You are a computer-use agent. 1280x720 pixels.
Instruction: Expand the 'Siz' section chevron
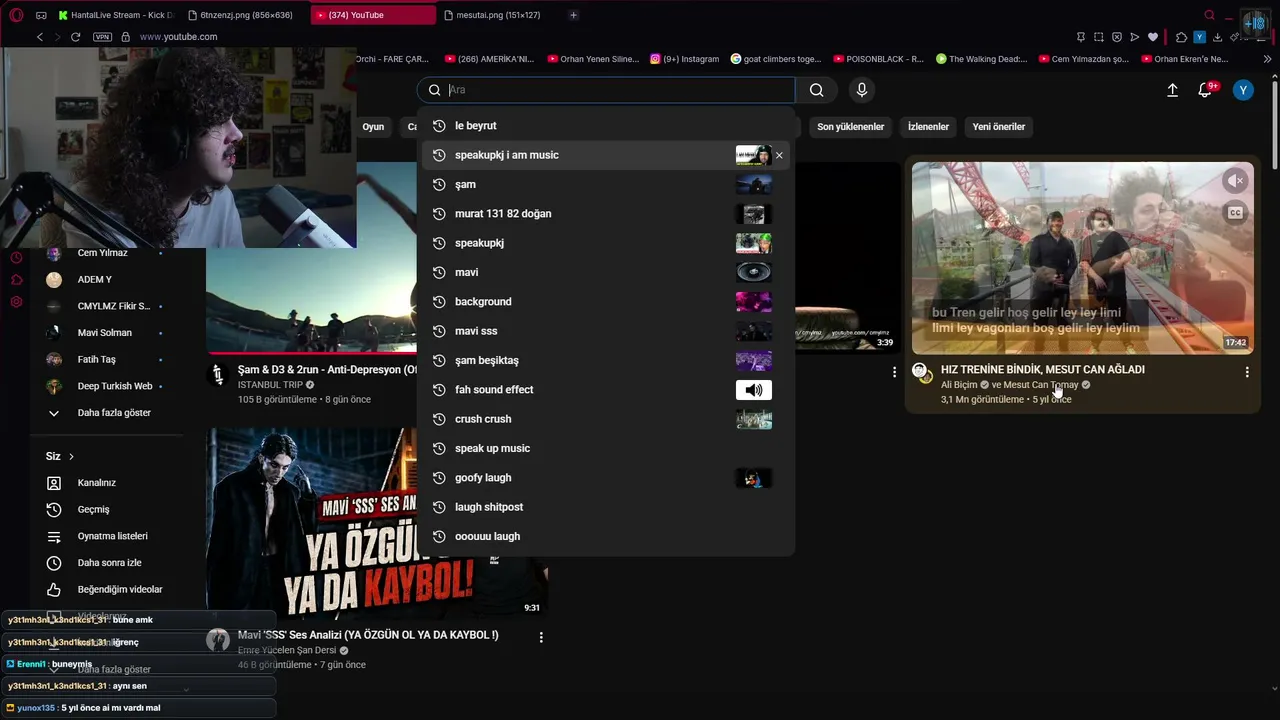[x=71, y=457]
